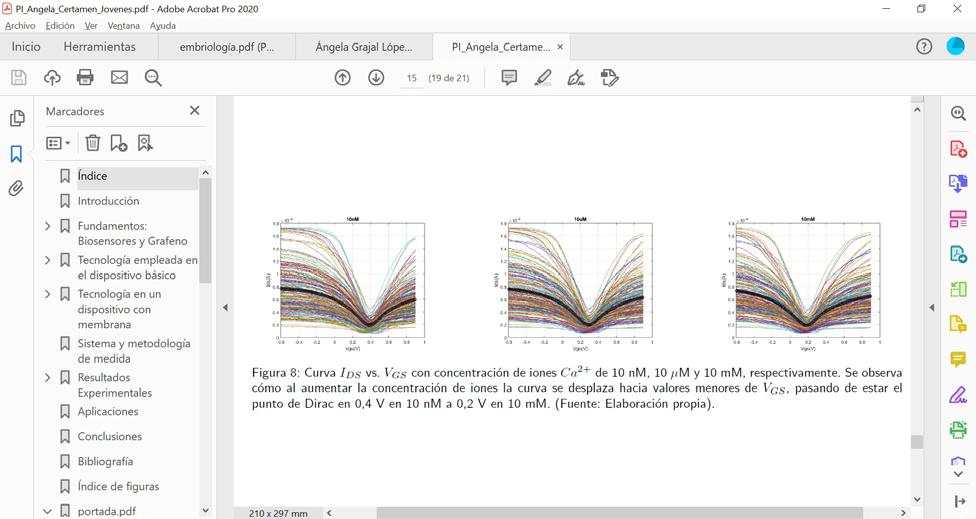This screenshot has height=519, width=976.
Task: Find current bookmark icon
Action: click(145, 143)
